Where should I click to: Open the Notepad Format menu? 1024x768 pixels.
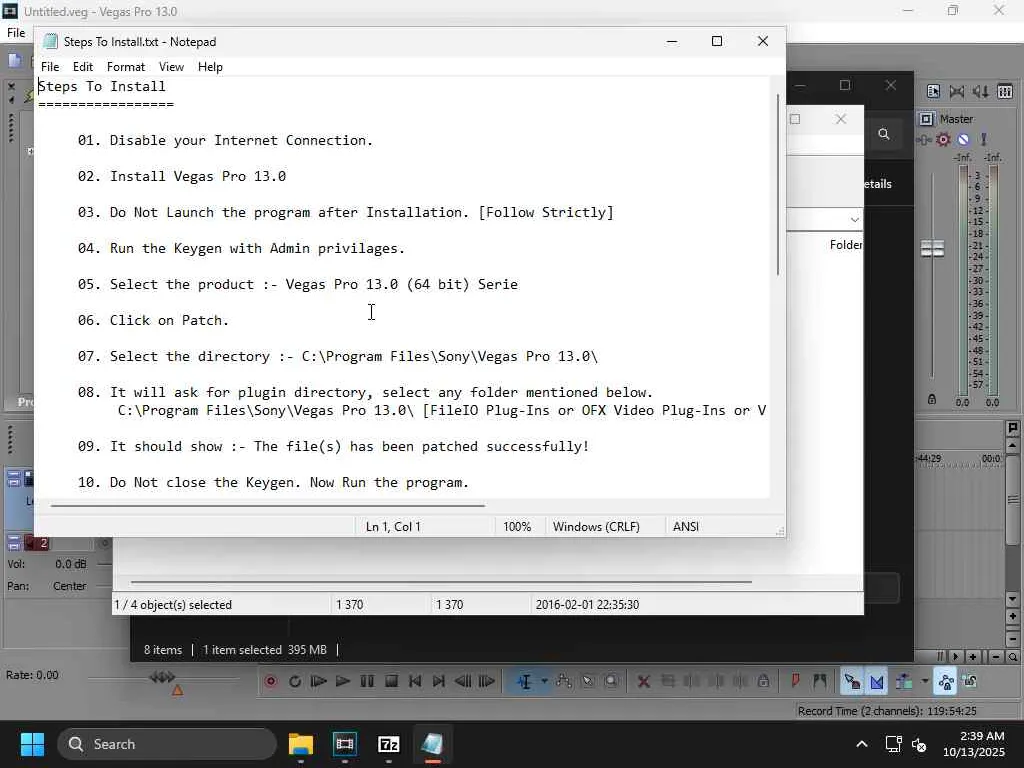[x=125, y=67]
